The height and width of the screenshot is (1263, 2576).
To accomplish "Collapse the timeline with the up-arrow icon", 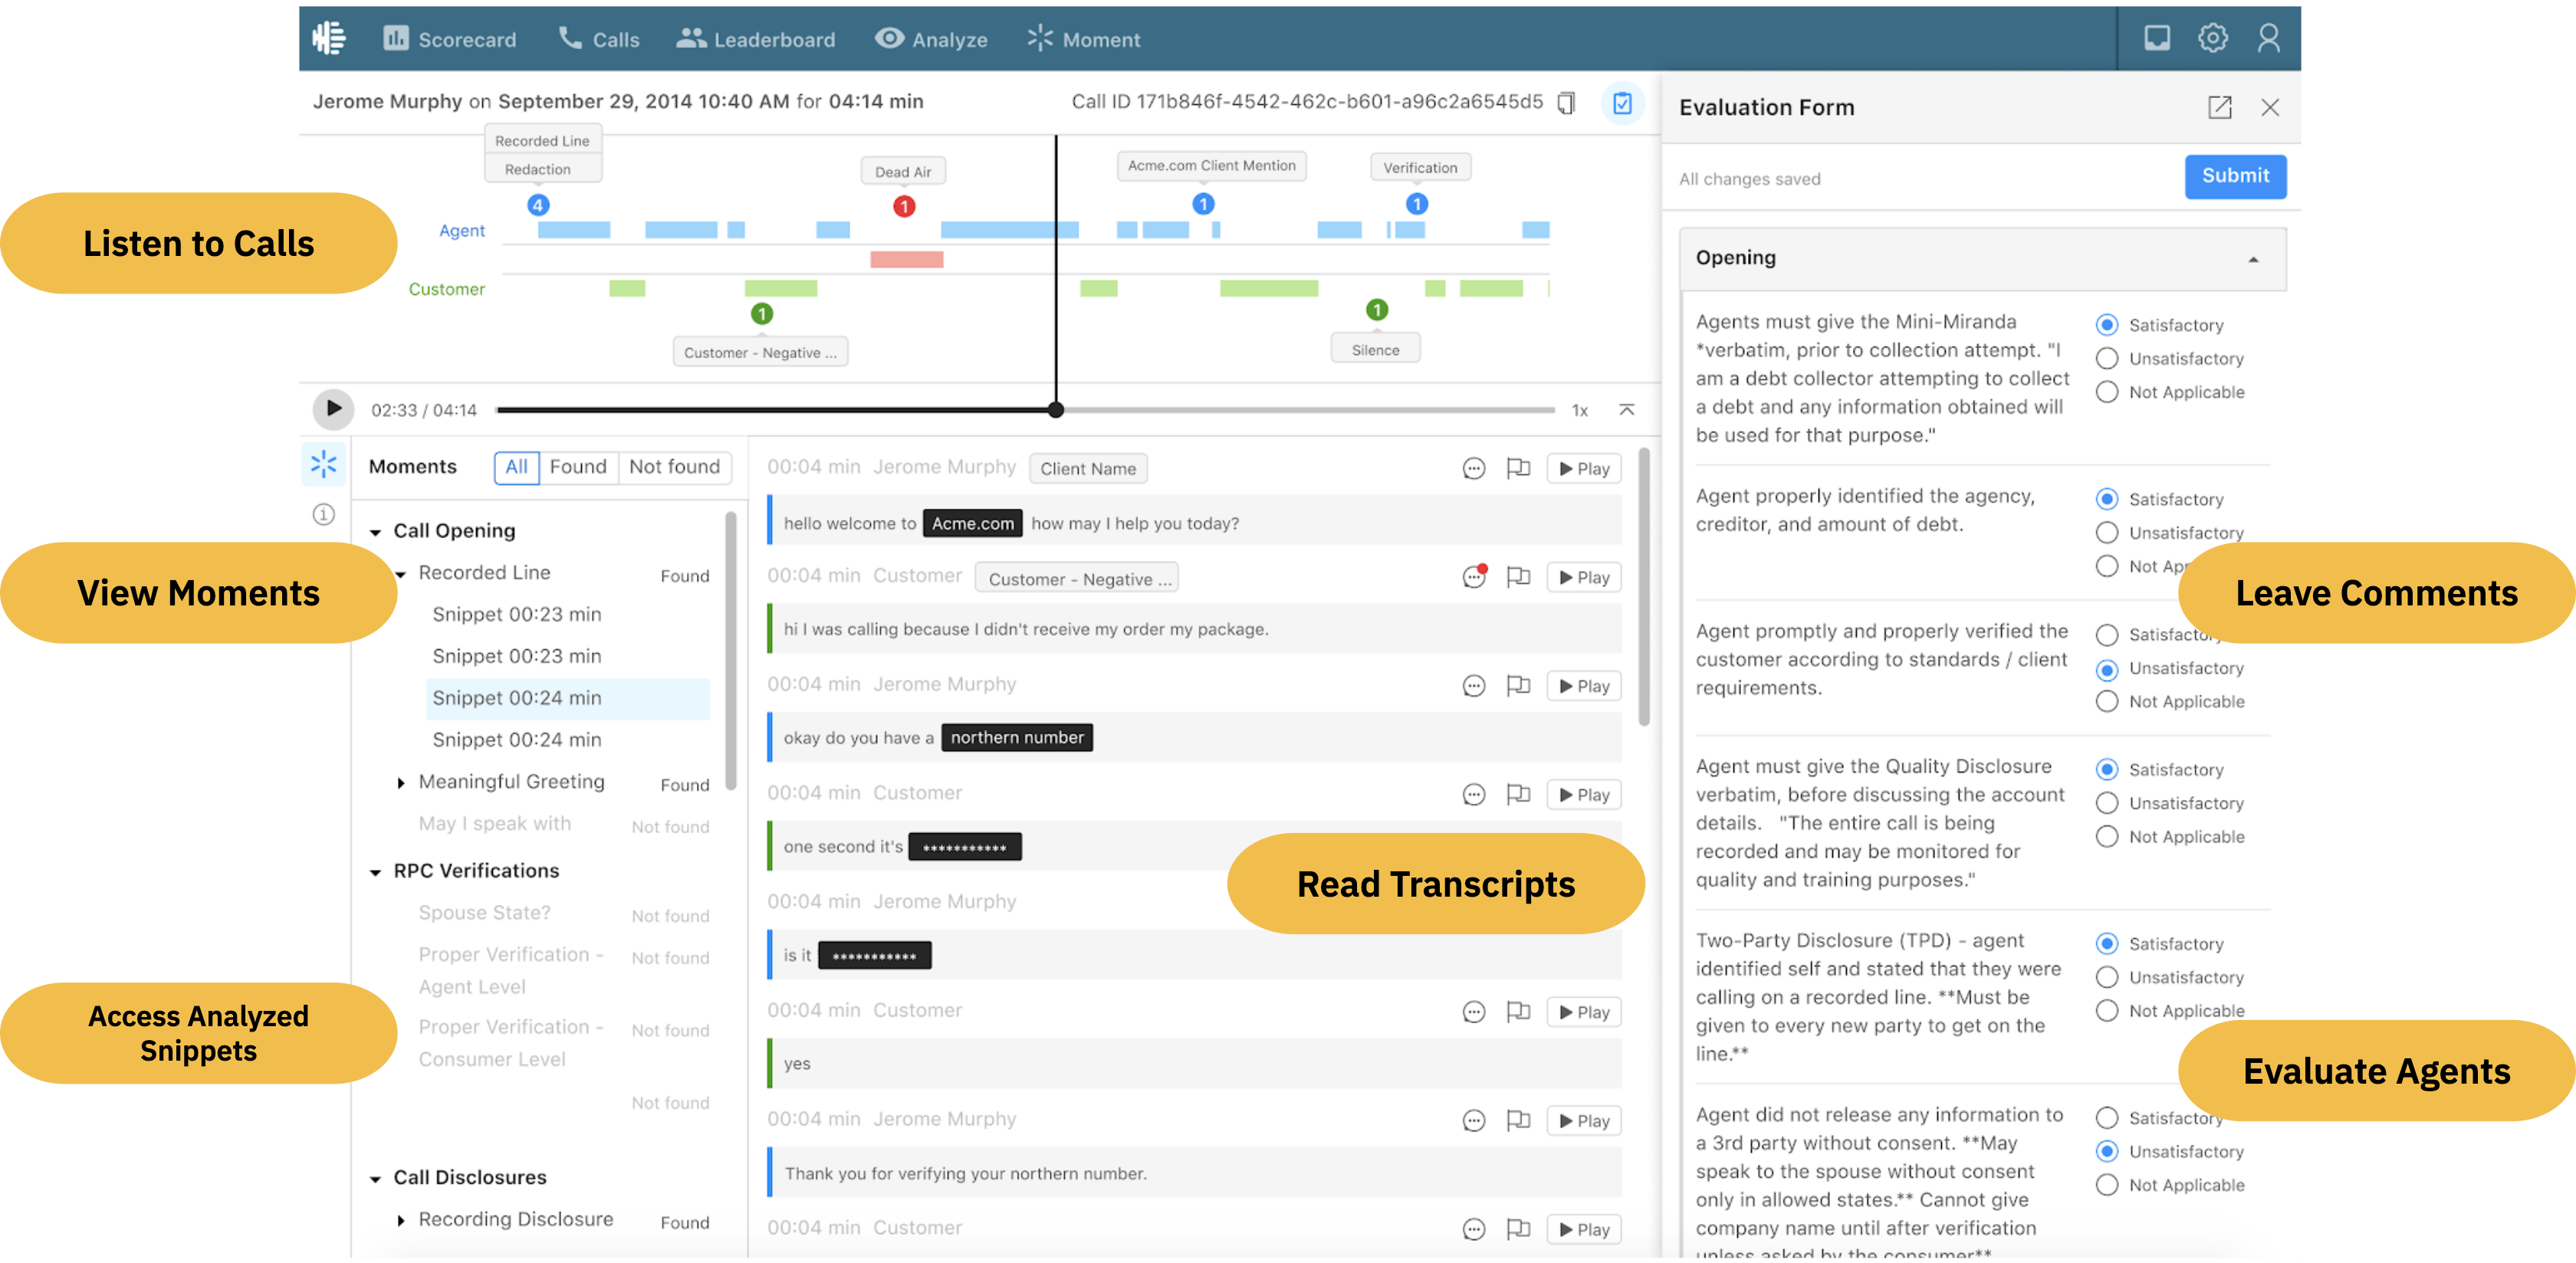I will click(1626, 410).
